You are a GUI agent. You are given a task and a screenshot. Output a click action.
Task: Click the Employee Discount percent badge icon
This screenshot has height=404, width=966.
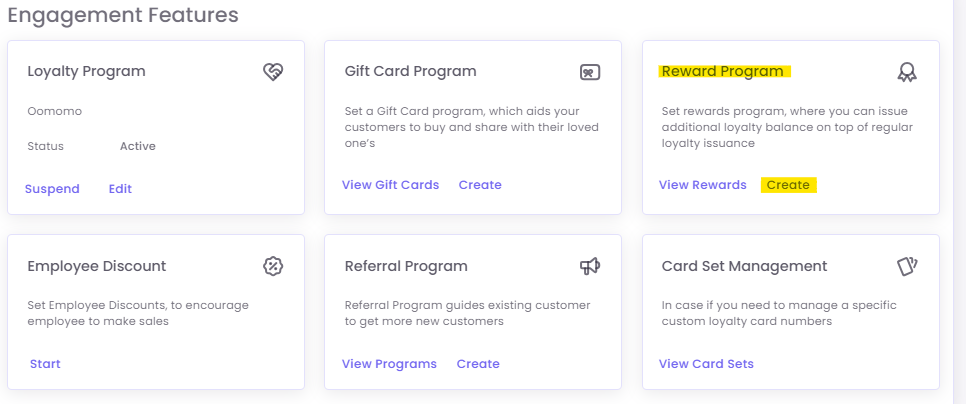coord(273,266)
